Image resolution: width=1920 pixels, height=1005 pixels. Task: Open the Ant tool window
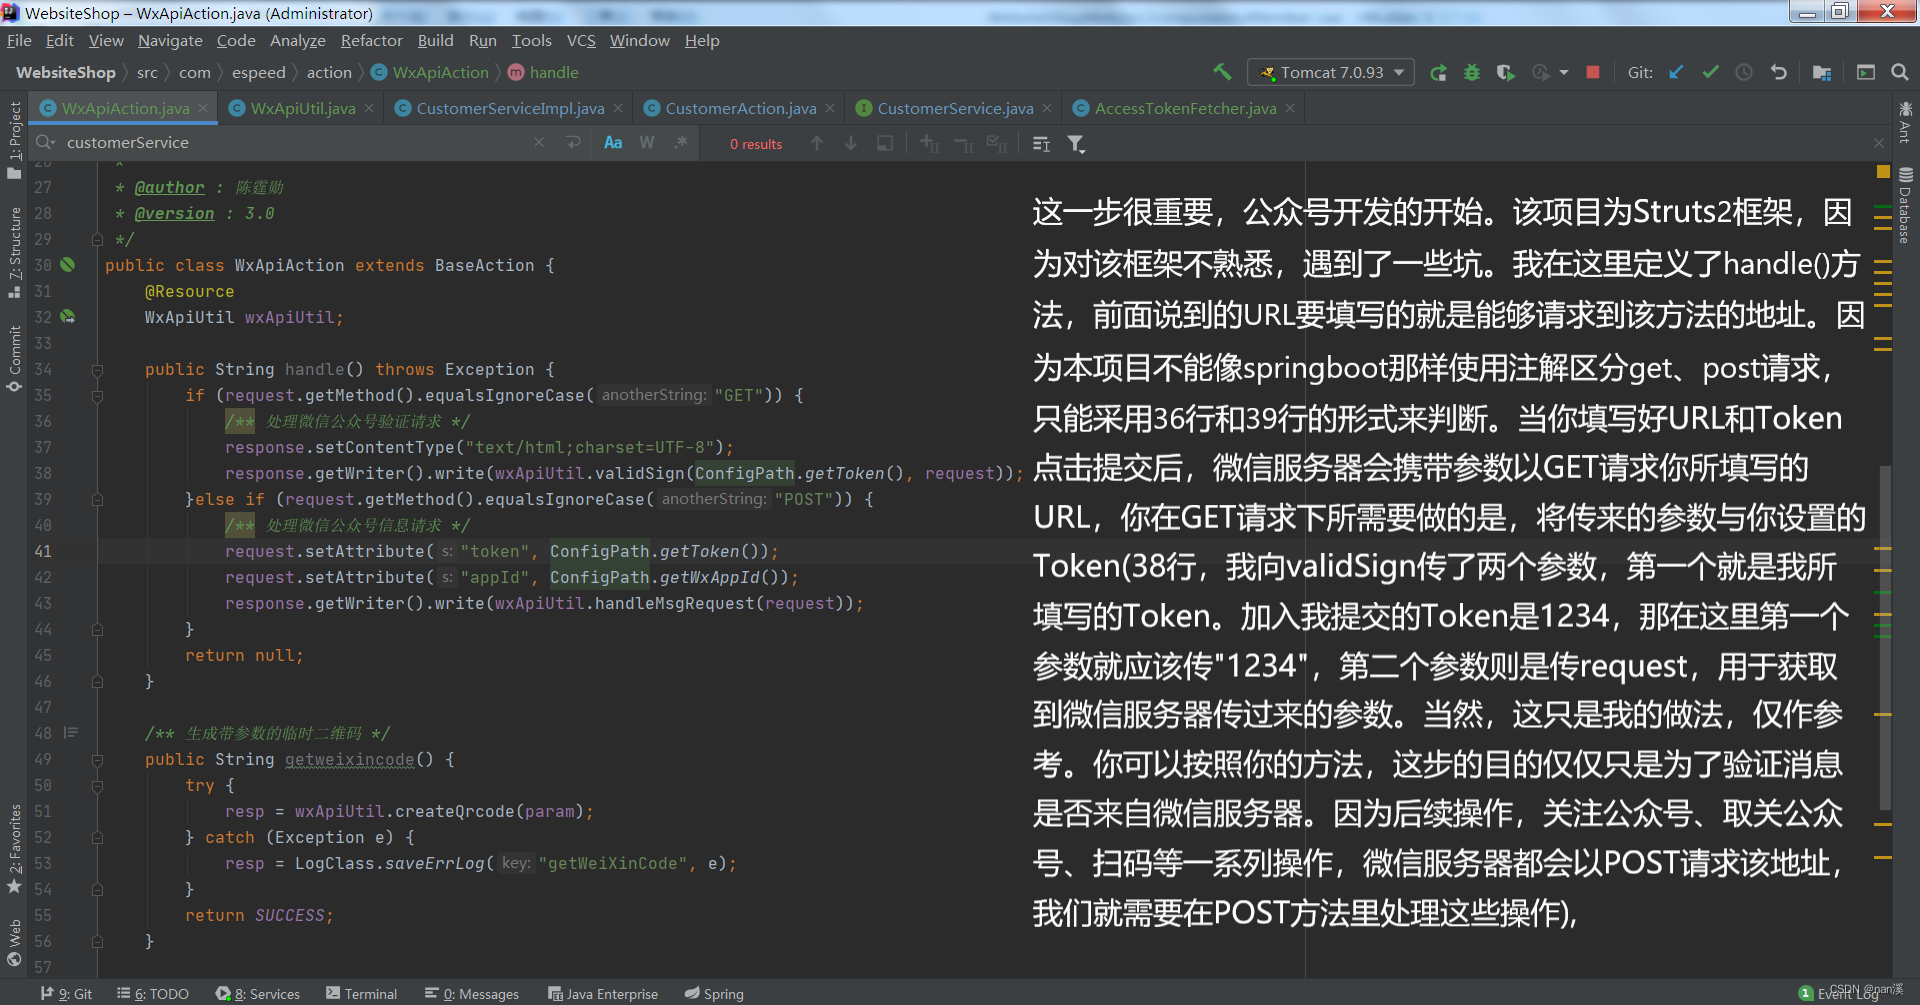[1905, 122]
